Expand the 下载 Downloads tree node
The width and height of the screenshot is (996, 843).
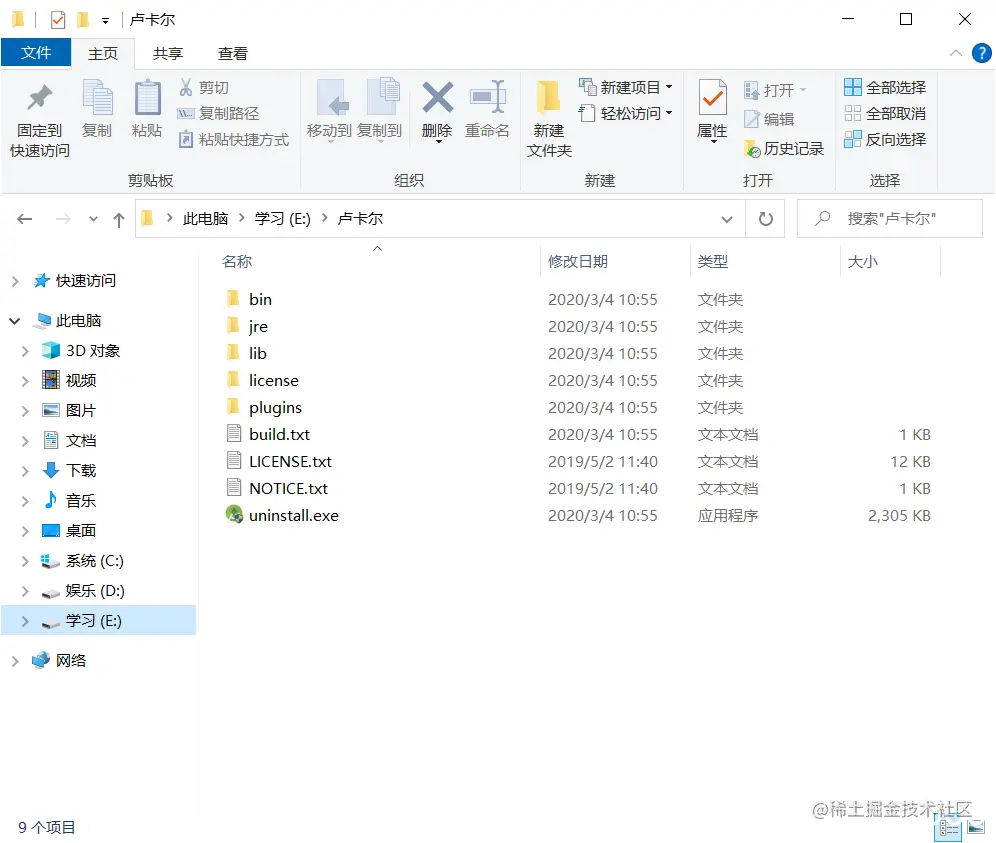point(25,471)
